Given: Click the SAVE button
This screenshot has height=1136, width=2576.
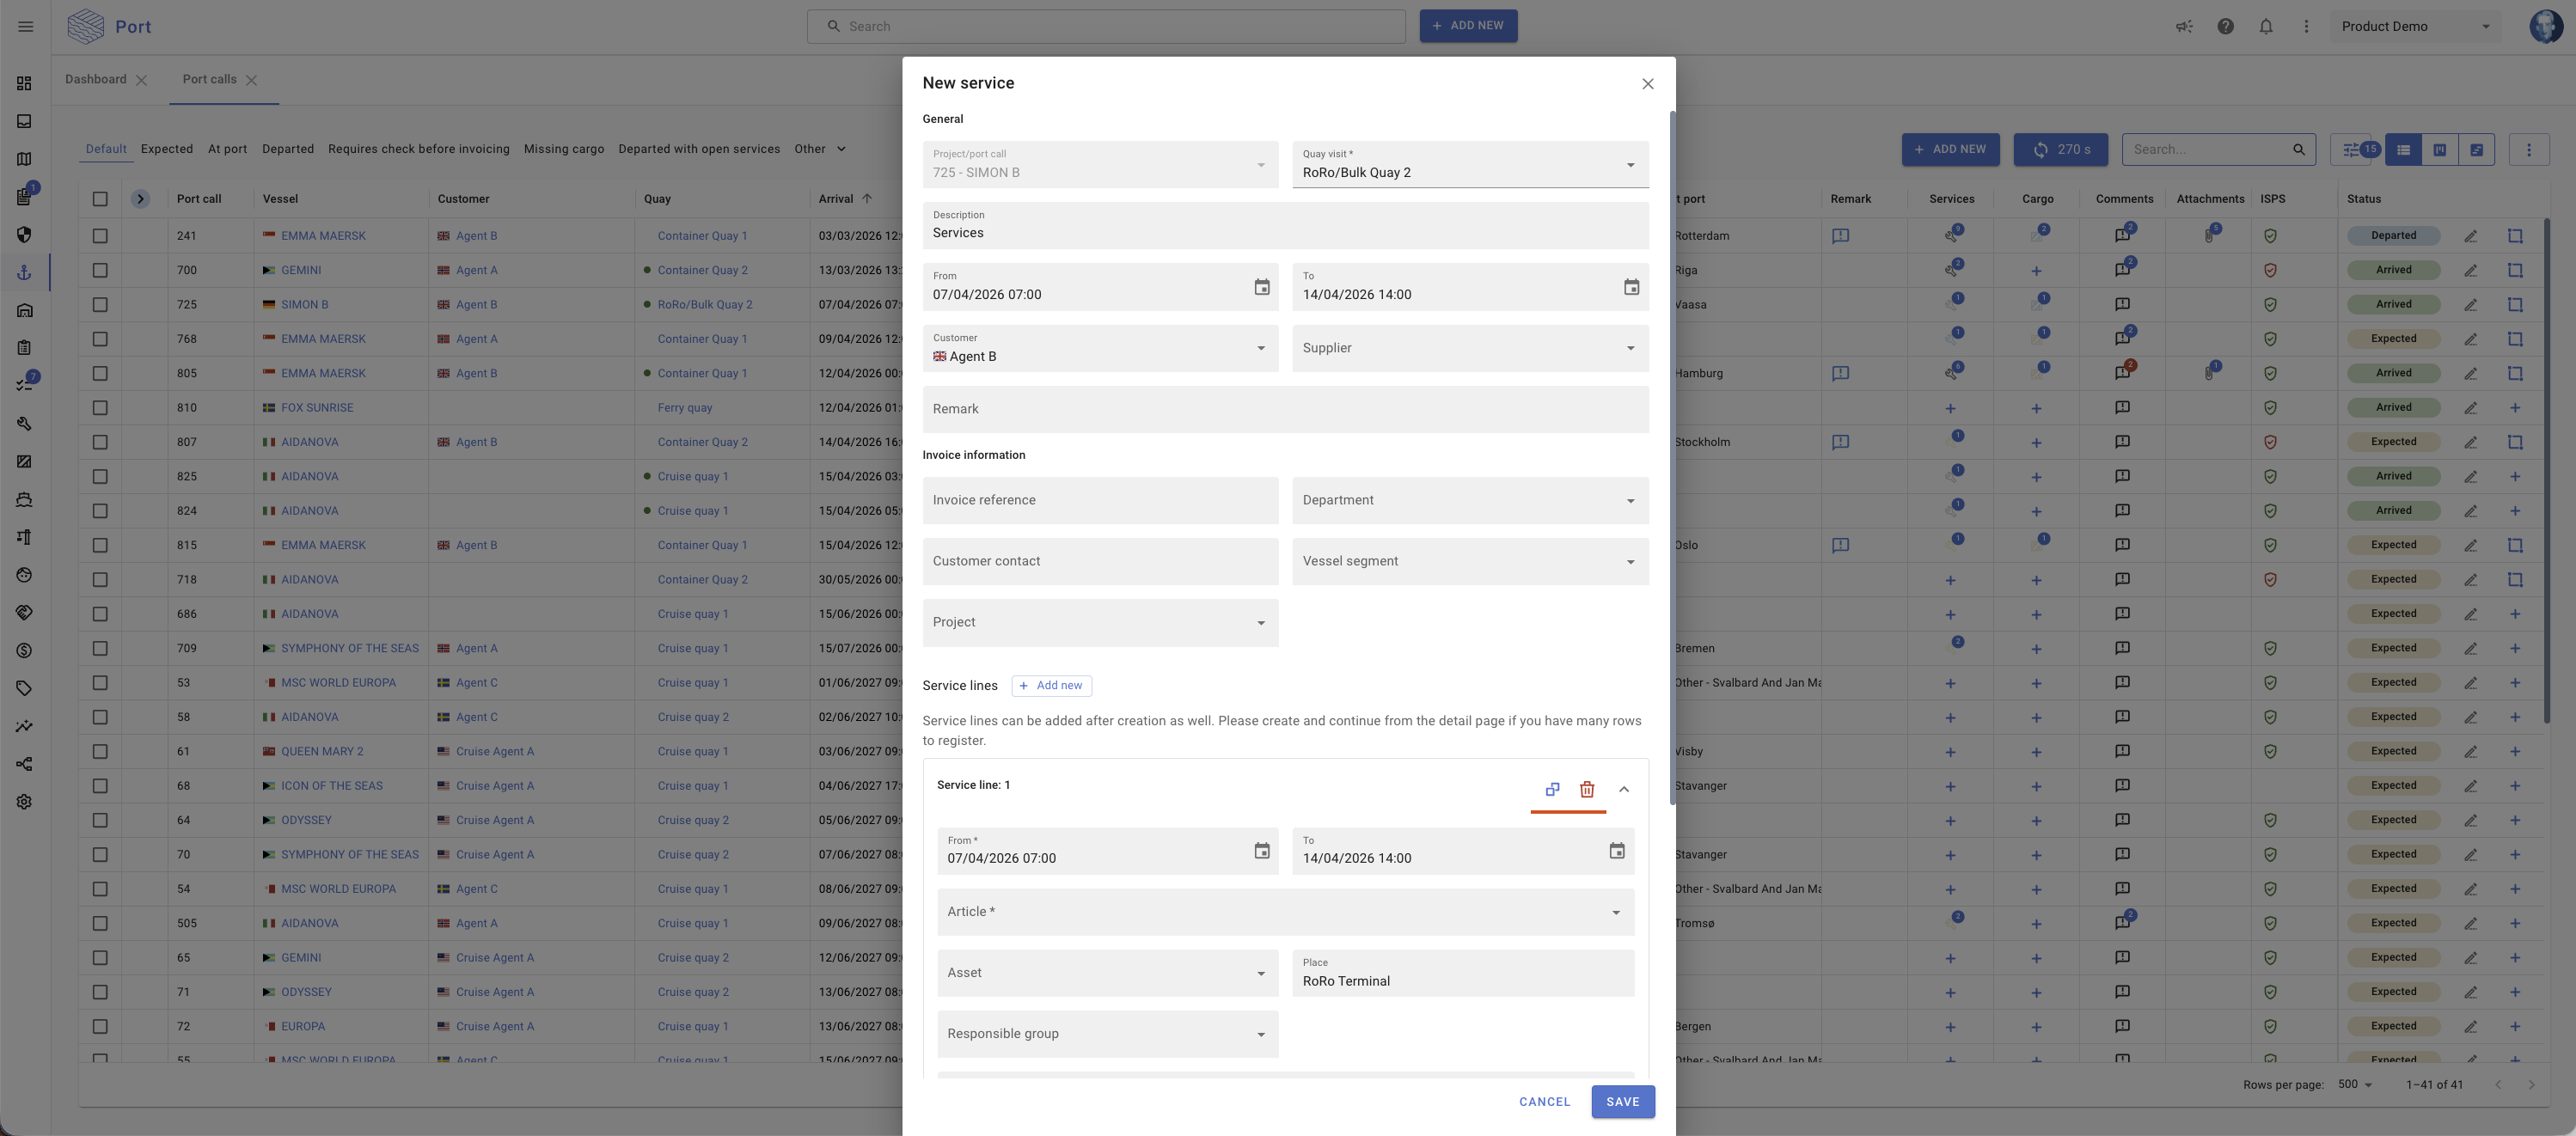Looking at the screenshot, I should (1621, 1101).
